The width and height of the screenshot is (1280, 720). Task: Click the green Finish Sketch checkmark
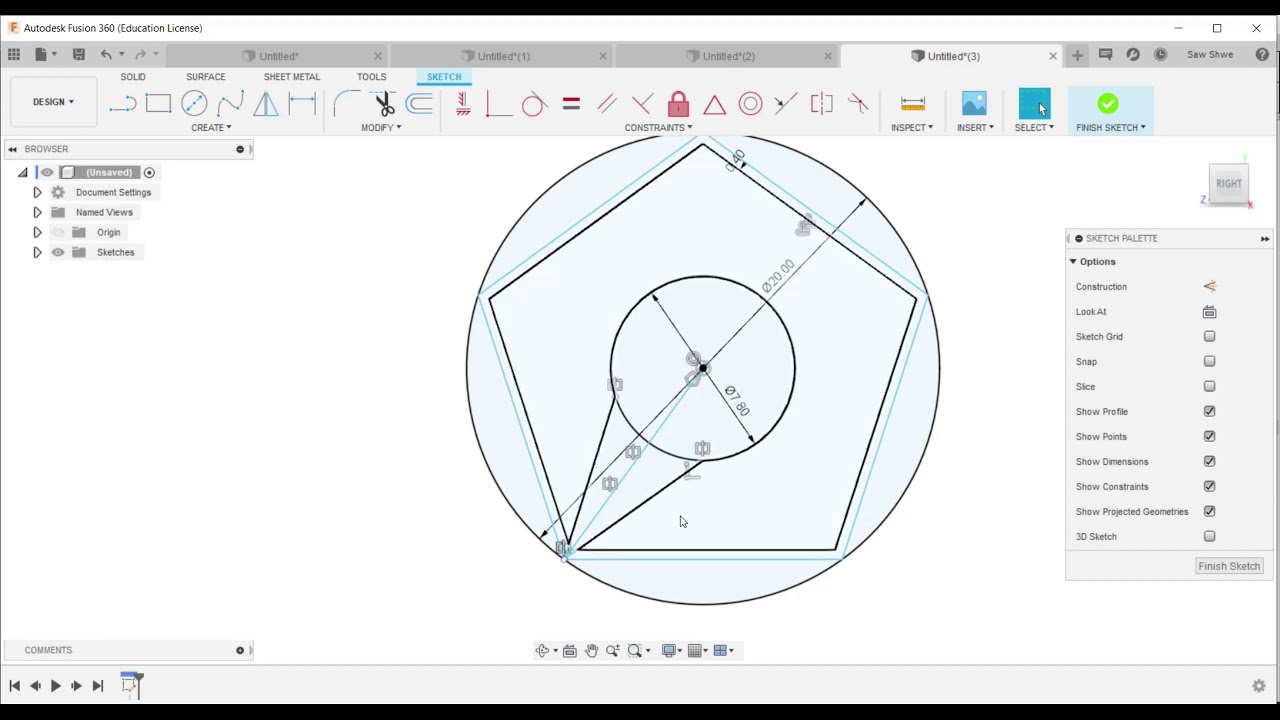tap(1108, 103)
